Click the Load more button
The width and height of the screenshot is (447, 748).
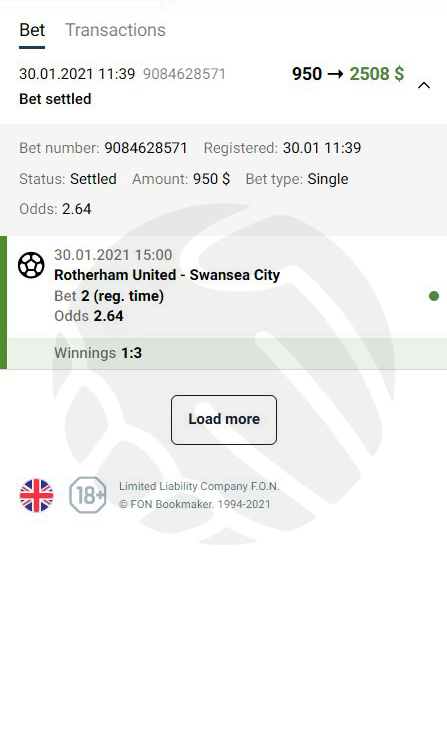(224, 419)
